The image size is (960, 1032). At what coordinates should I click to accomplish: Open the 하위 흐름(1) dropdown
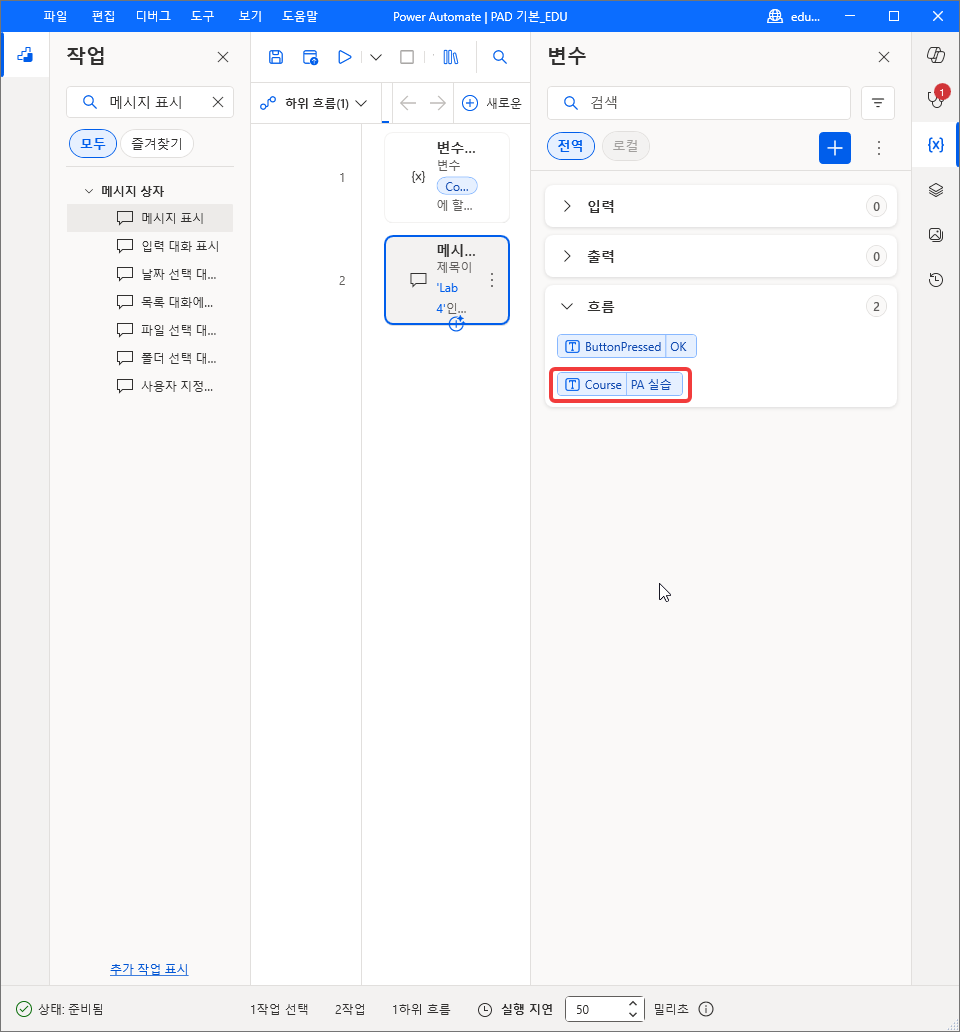coord(314,103)
